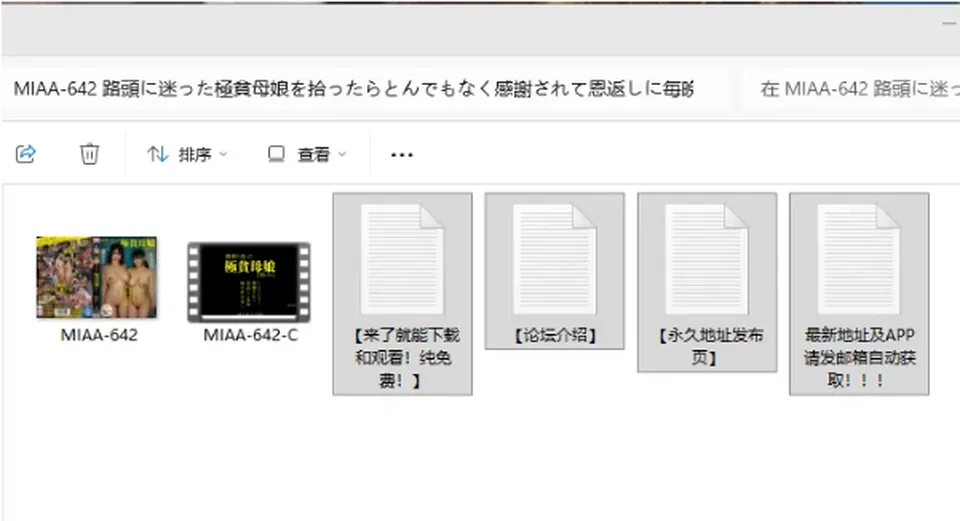Viewport: 960px width, 521px height.
Task: Select the MIAA-642-C video file thumbnail
Action: point(249,282)
